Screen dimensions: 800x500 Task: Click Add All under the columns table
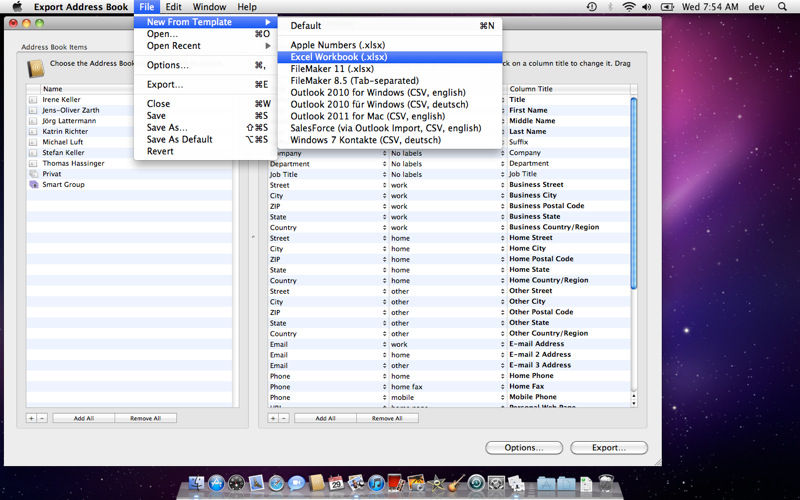point(326,418)
